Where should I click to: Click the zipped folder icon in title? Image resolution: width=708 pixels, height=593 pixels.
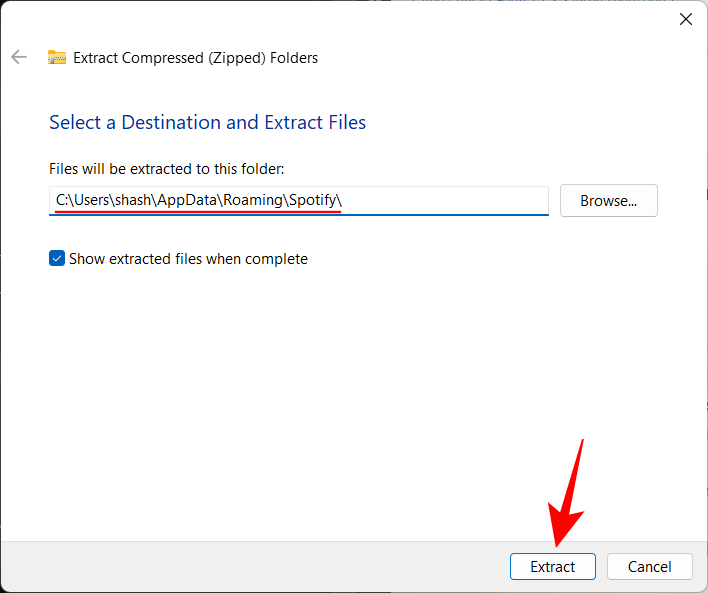point(57,57)
